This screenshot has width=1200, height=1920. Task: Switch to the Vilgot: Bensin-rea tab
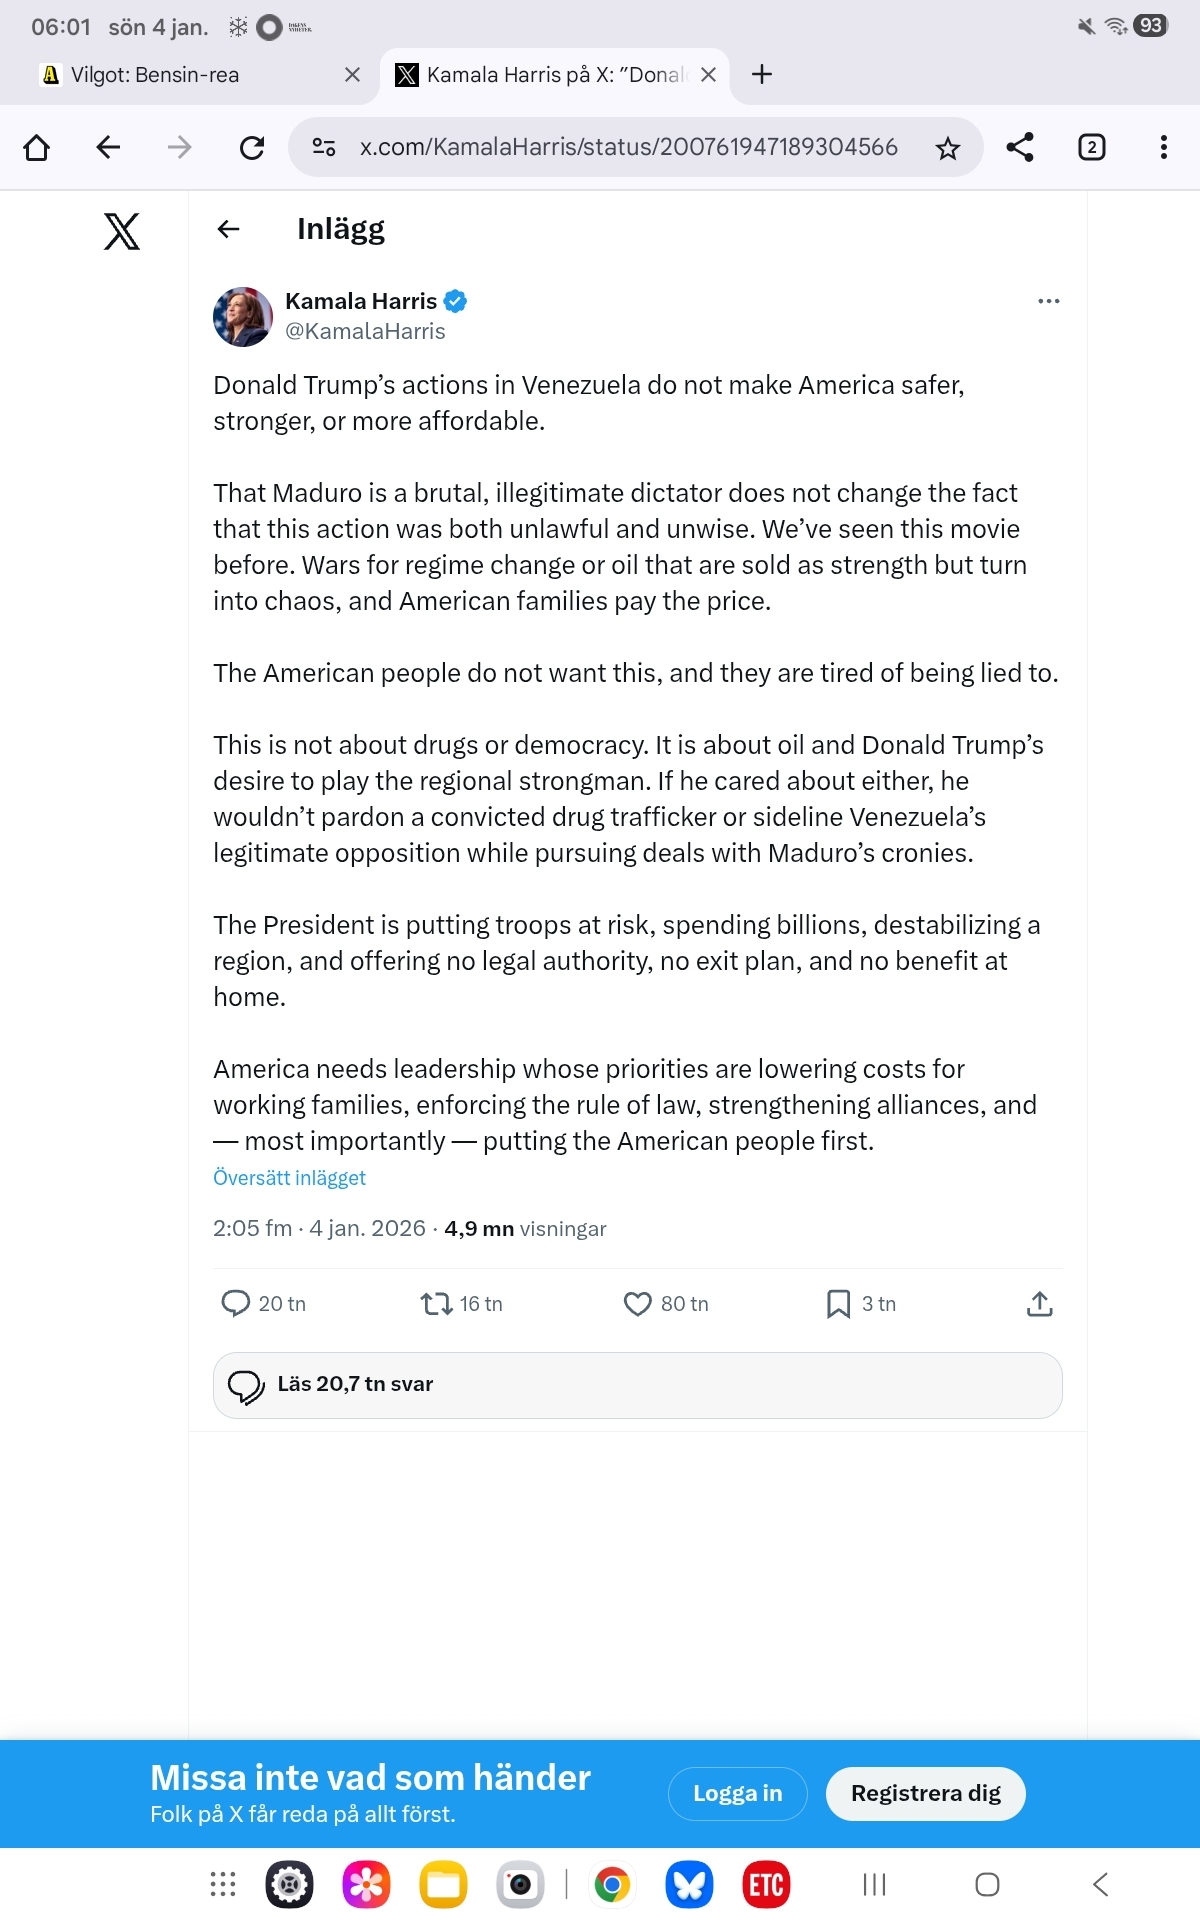[x=155, y=75]
